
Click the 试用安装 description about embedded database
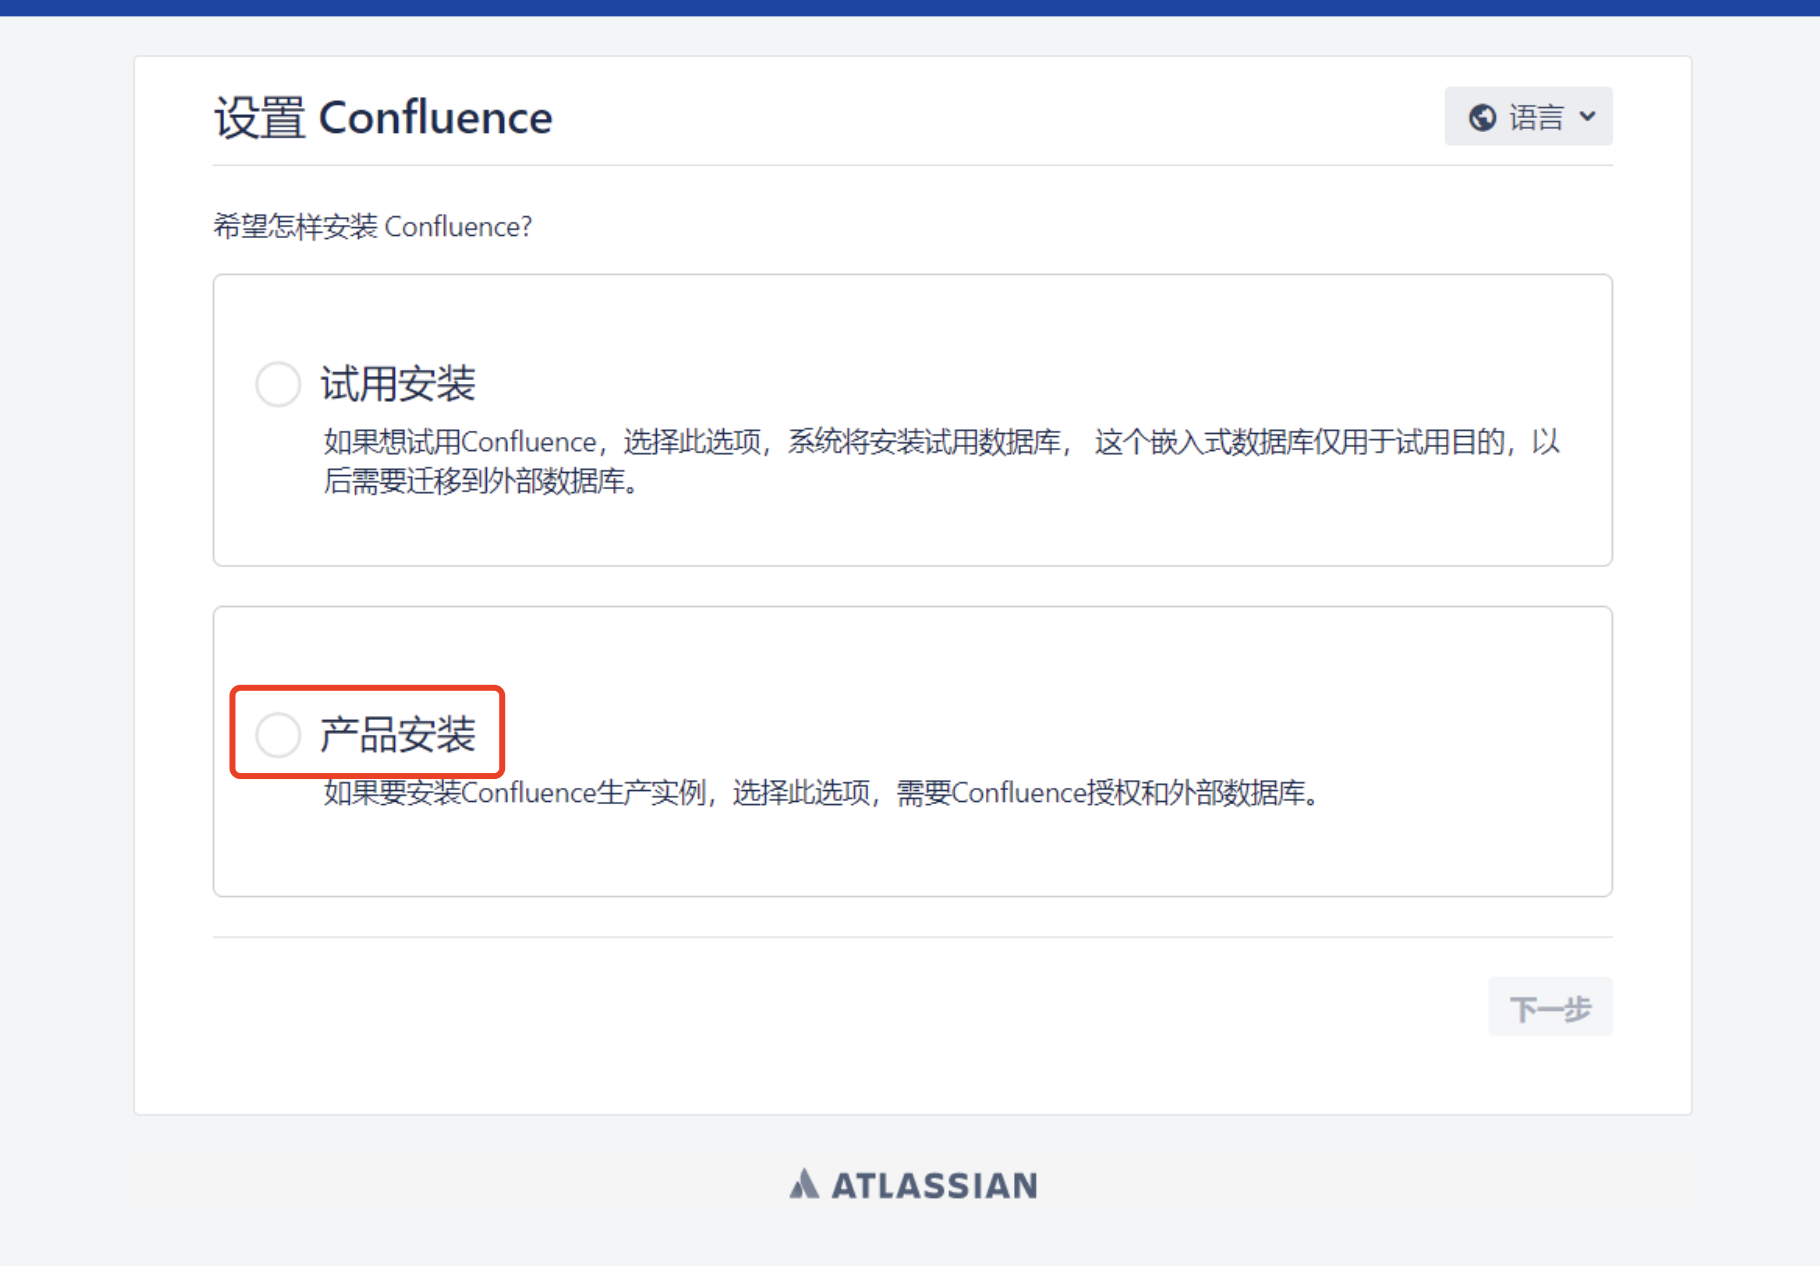pyautogui.click(x=941, y=461)
